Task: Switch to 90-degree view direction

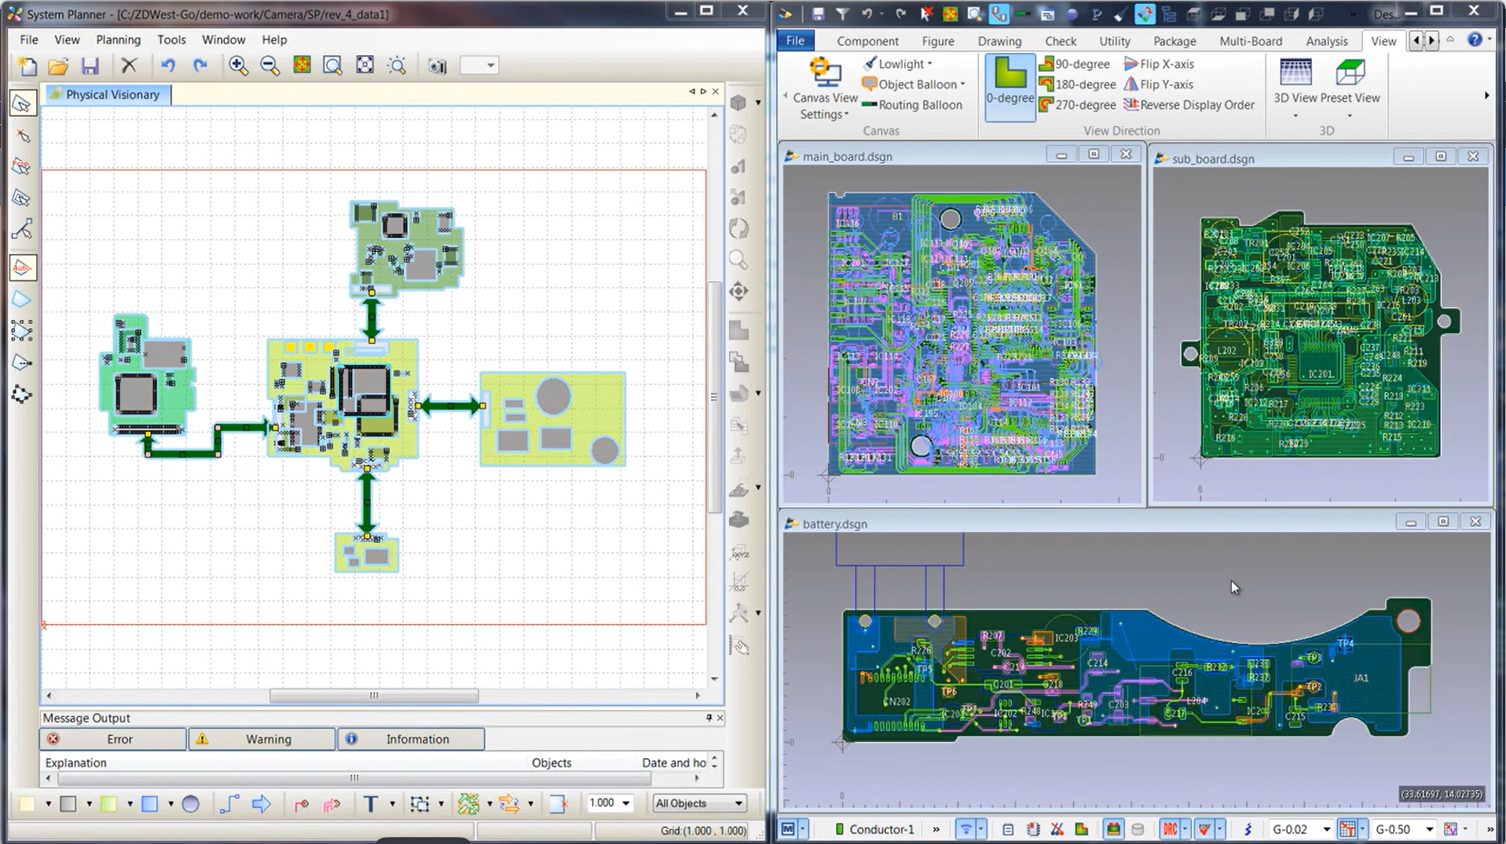Action: click(1075, 64)
